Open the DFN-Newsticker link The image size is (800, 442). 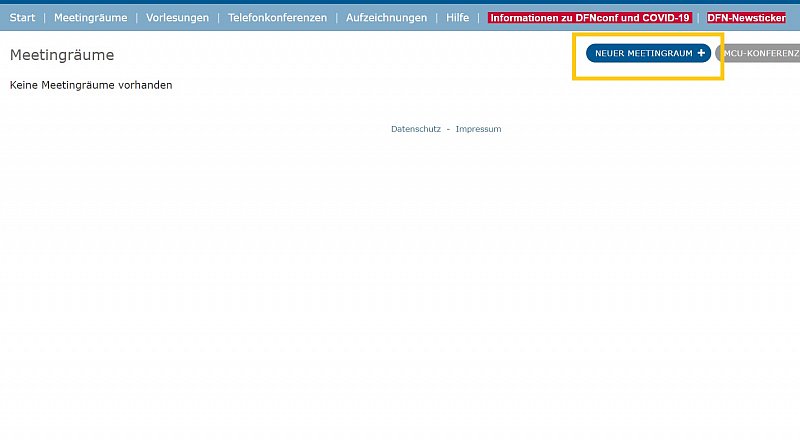point(746,18)
